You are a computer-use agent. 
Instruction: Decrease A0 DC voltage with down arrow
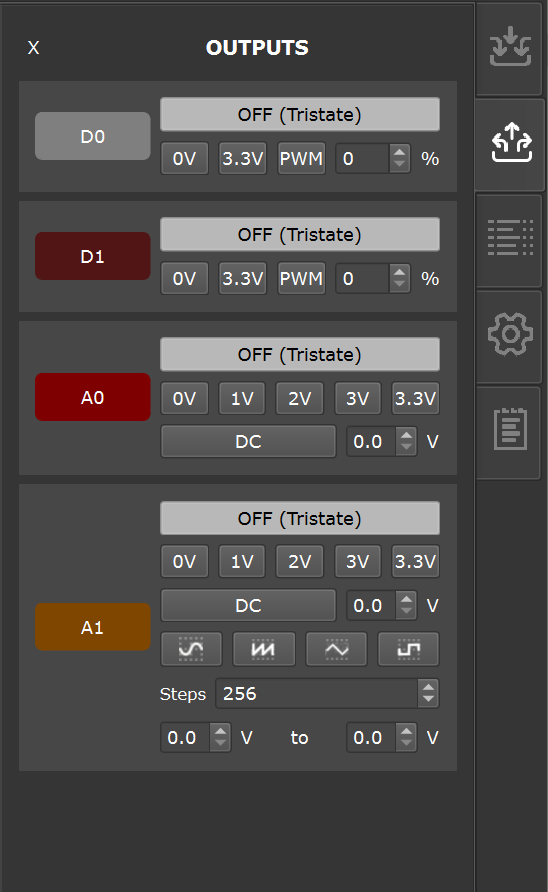pyautogui.click(x=406, y=447)
